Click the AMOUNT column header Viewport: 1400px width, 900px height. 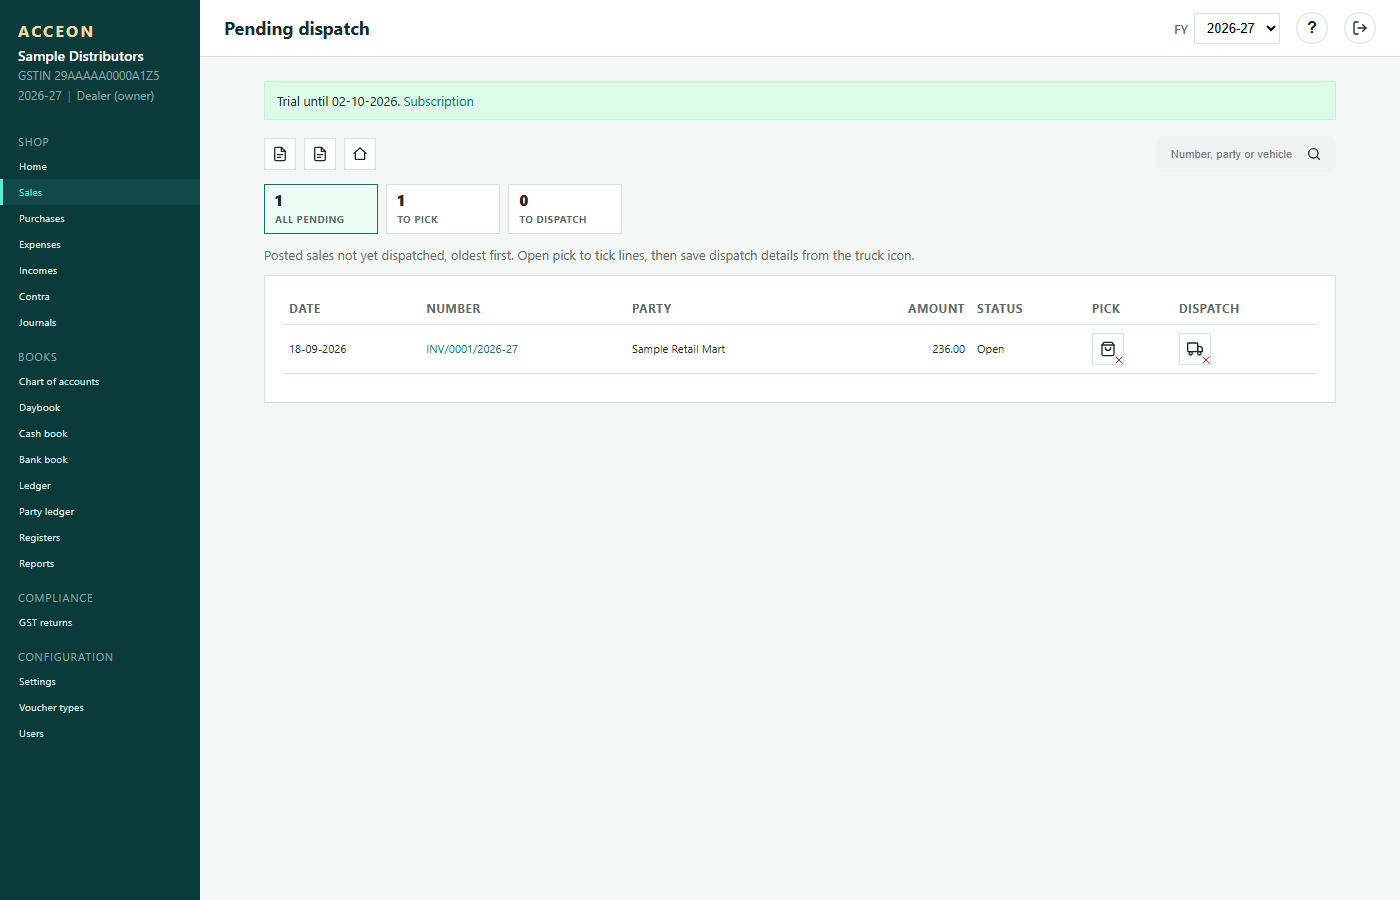point(936,309)
